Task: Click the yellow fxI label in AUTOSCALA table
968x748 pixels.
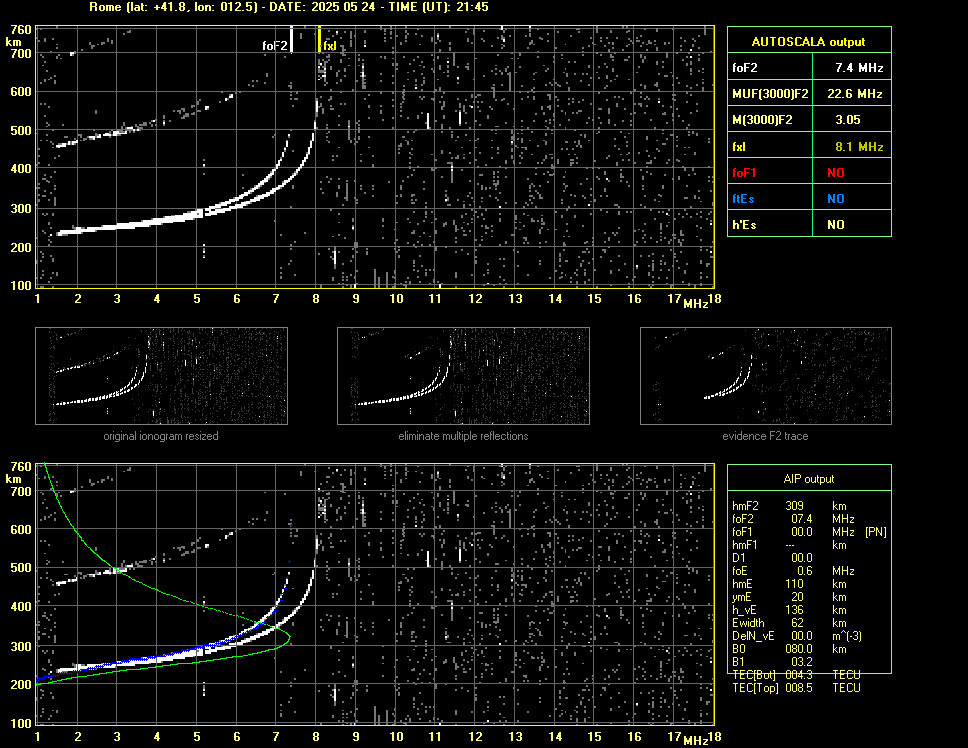Action: pyautogui.click(x=739, y=147)
